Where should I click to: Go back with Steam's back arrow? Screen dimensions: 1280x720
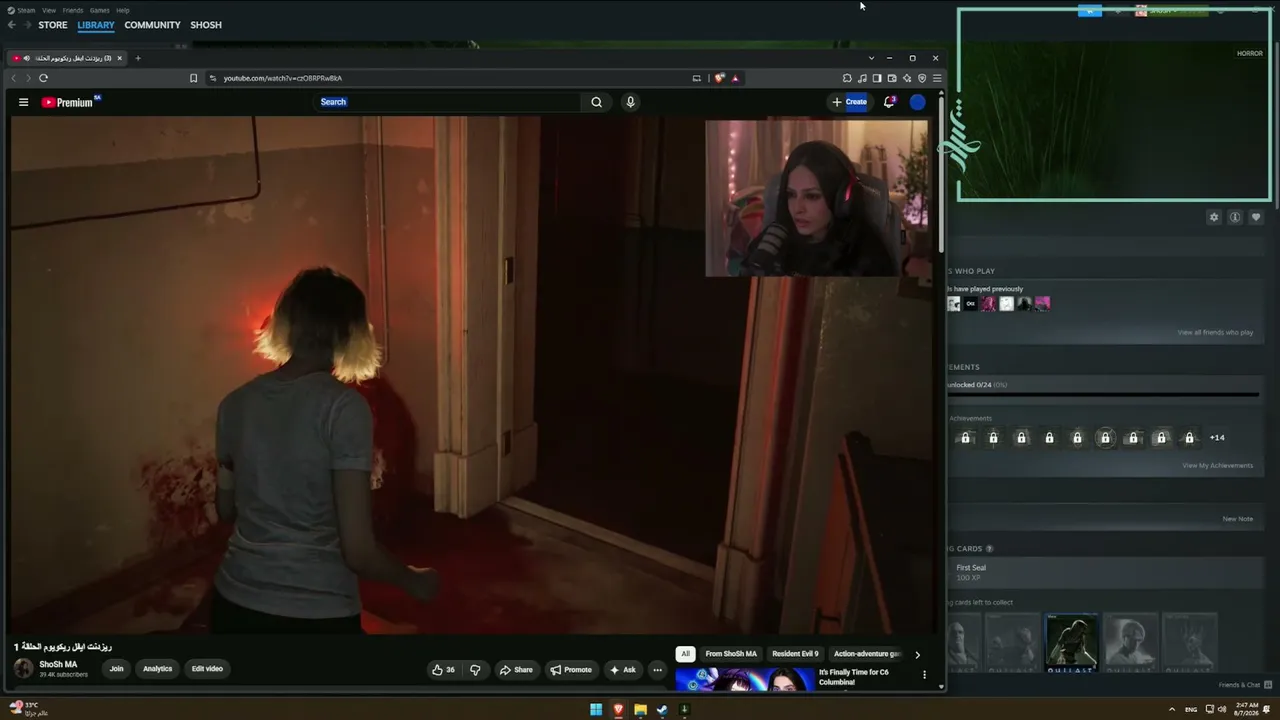point(12,25)
